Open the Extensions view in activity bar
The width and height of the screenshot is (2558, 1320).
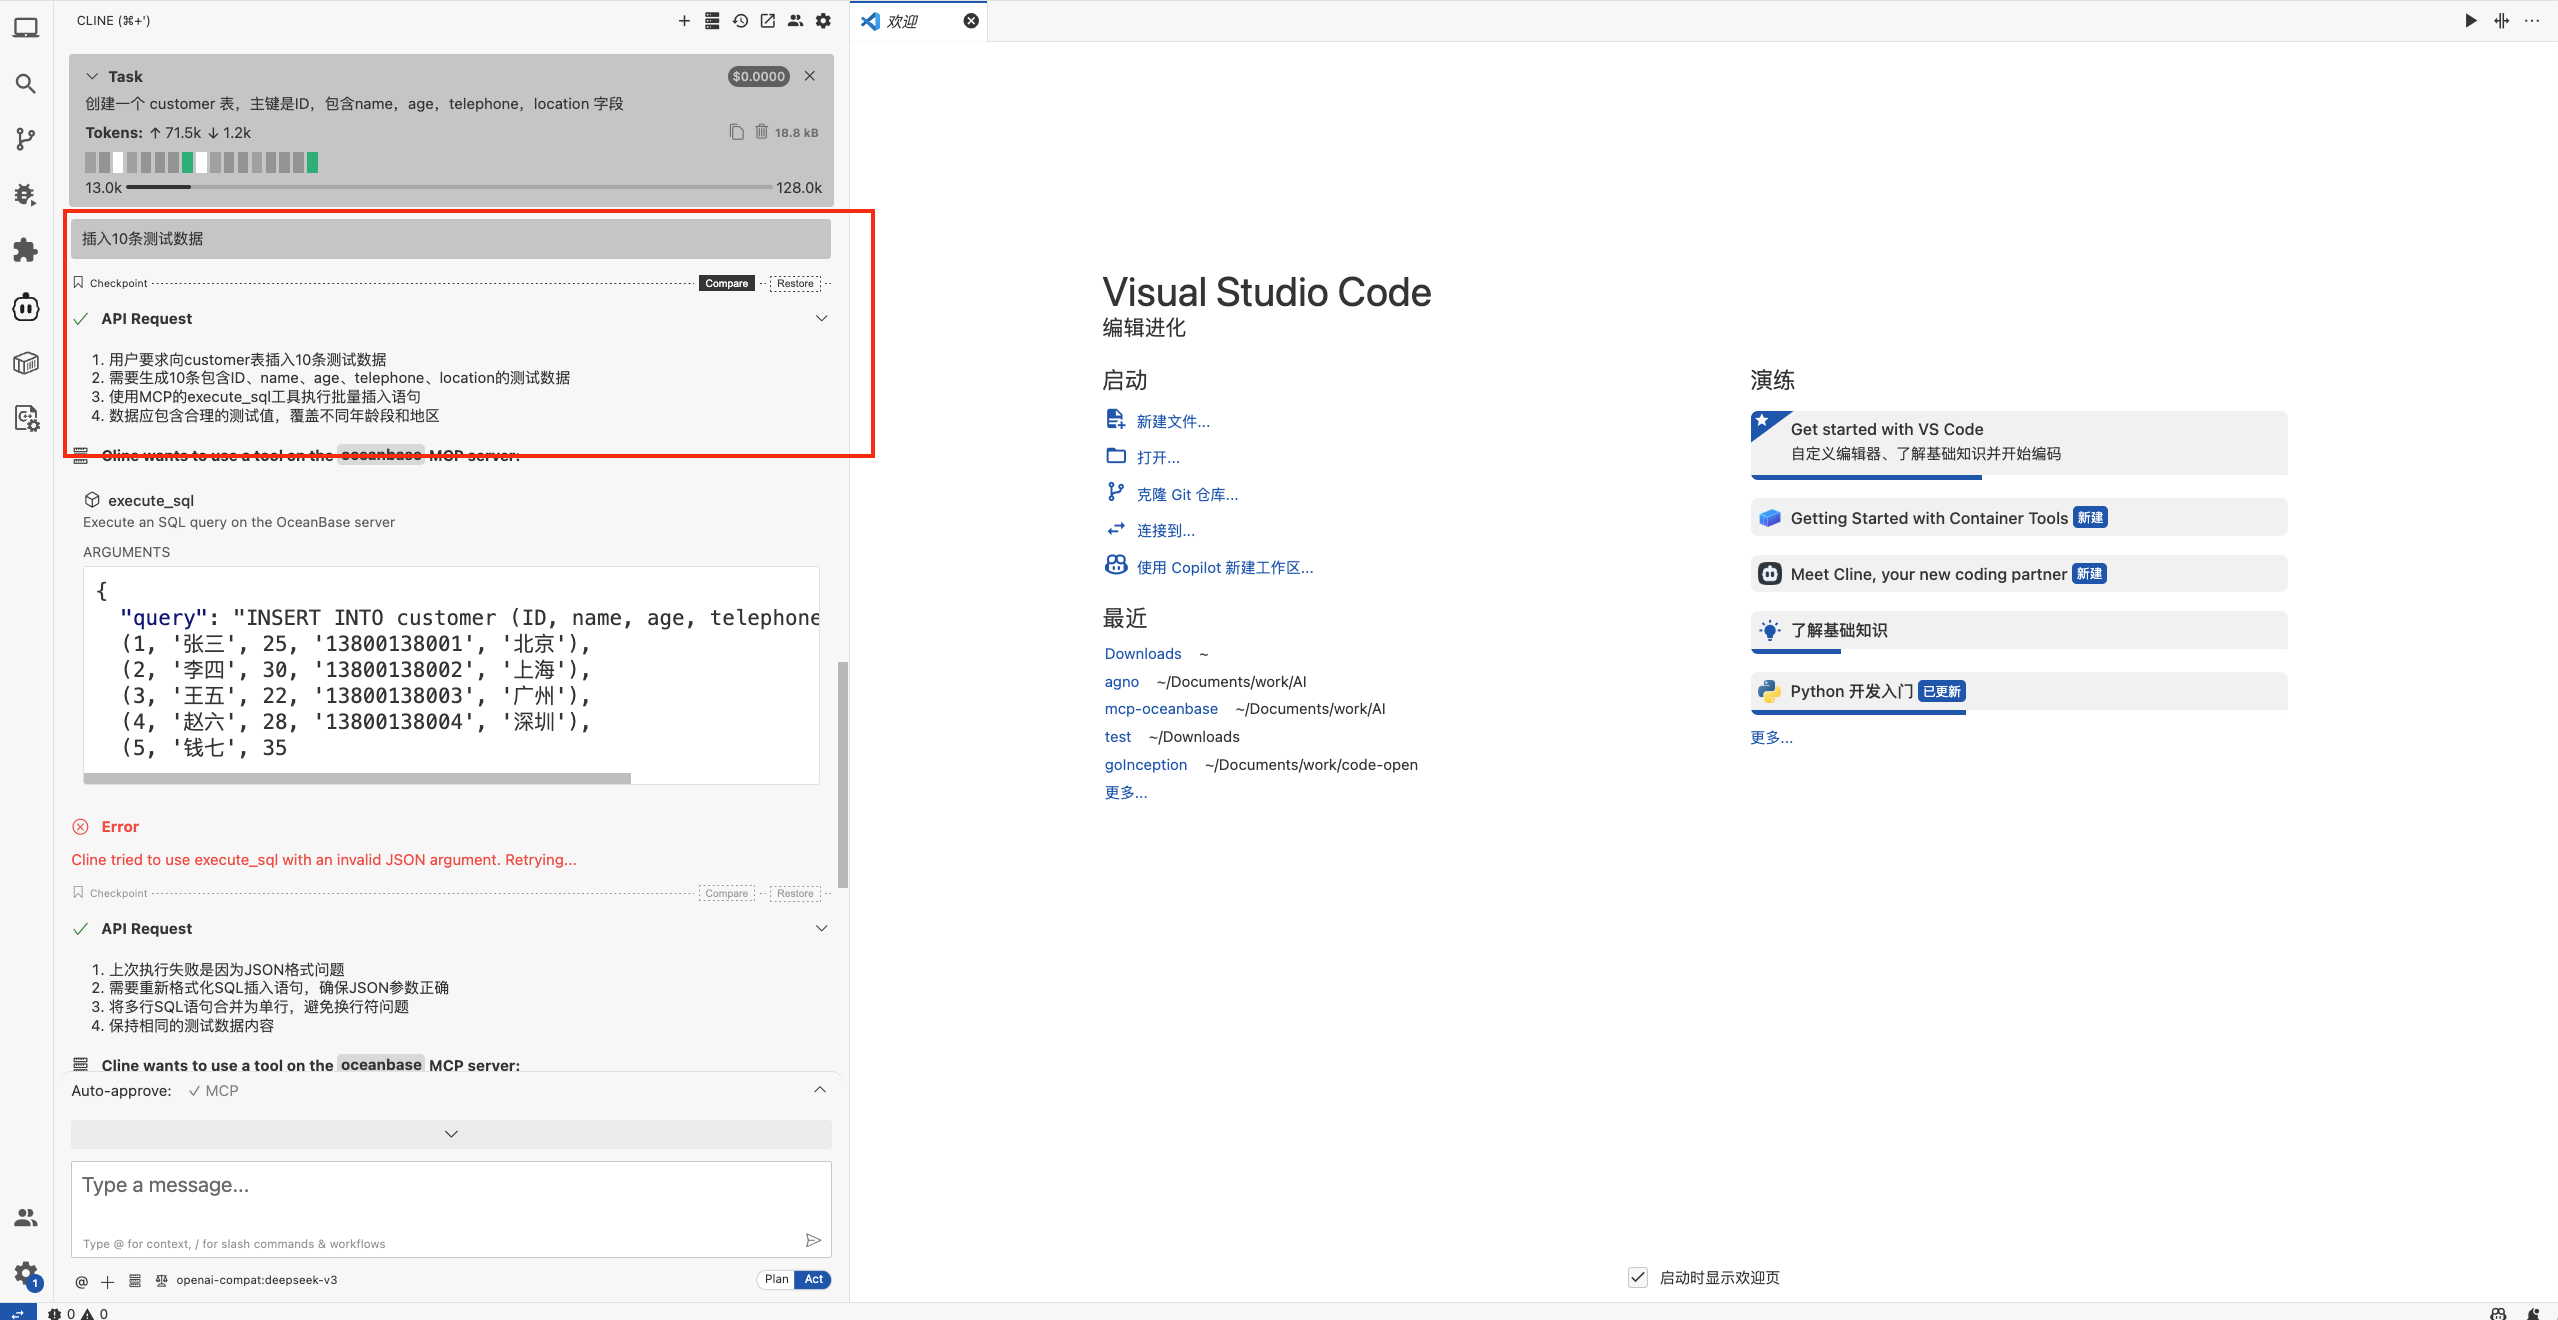[x=26, y=250]
